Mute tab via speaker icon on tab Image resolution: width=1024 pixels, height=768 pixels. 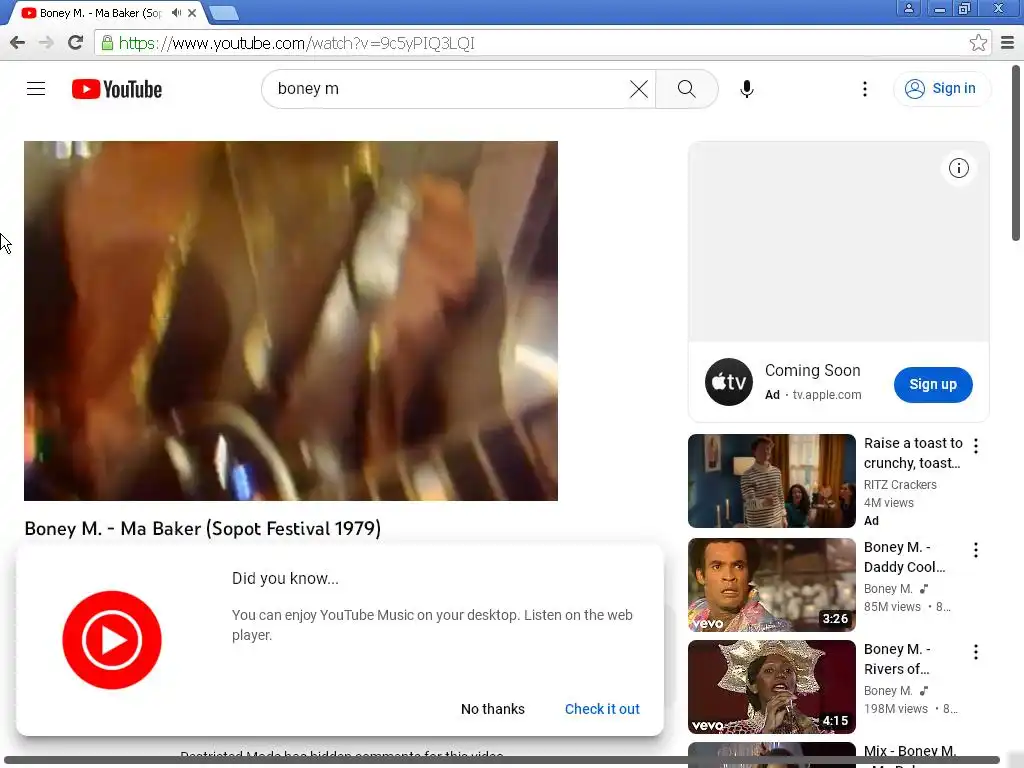(176, 12)
